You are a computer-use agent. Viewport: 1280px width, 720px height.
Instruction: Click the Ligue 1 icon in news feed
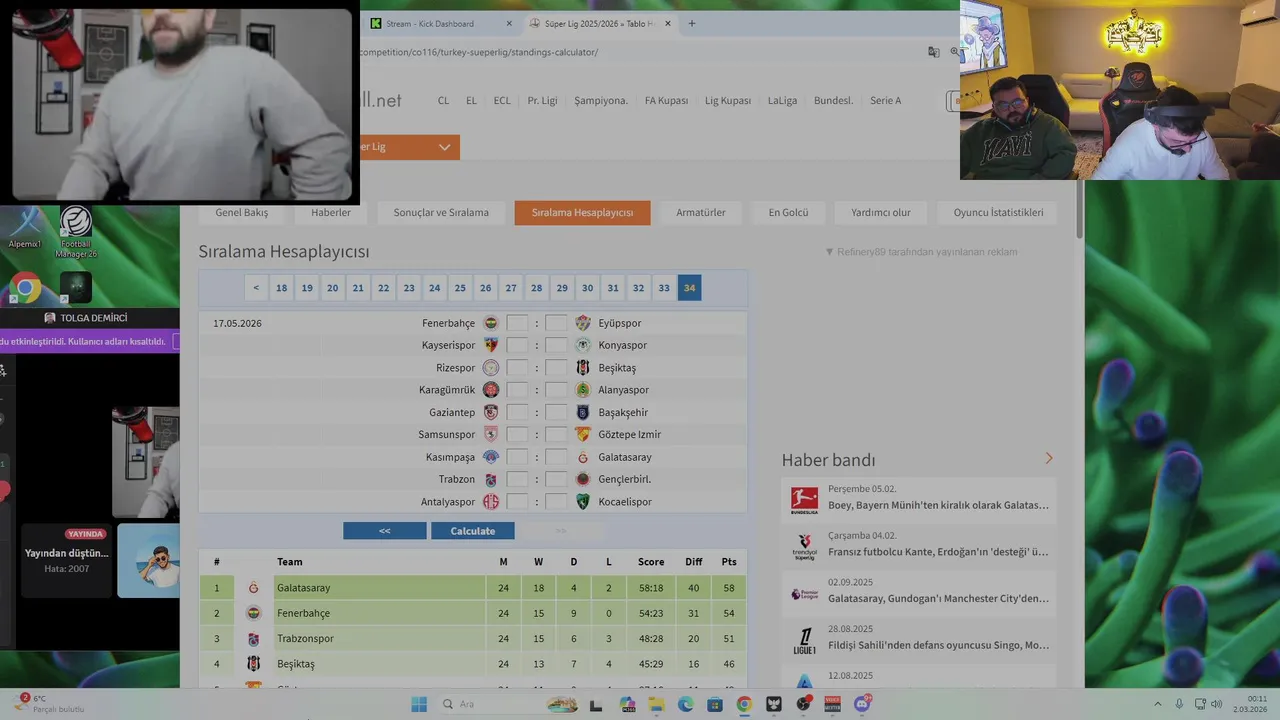point(804,640)
